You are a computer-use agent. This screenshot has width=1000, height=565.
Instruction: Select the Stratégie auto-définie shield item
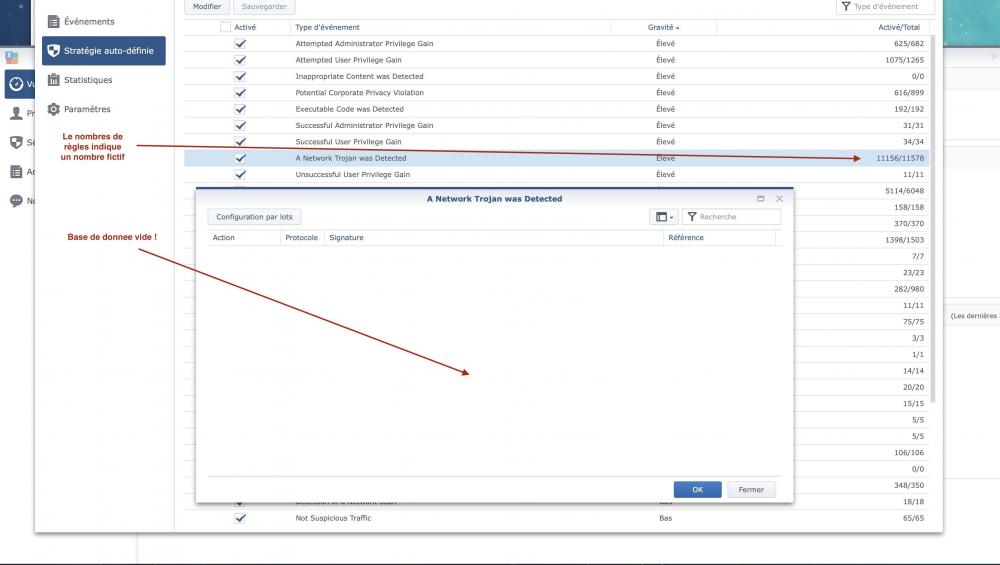point(103,50)
